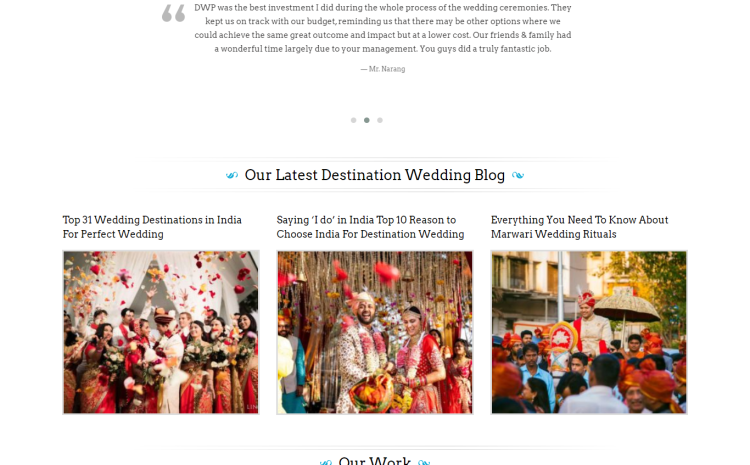Click the Our Work section heading
Image resolution: width=750 pixels, height=465 pixels.
(375, 460)
